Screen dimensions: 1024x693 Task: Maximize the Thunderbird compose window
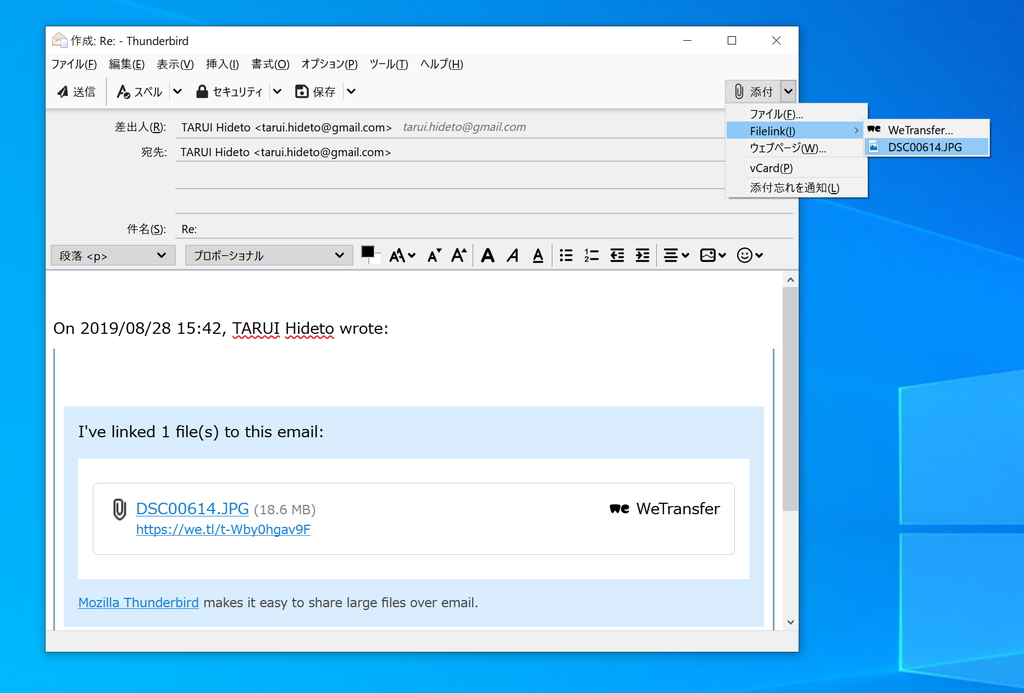click(731, 40)
